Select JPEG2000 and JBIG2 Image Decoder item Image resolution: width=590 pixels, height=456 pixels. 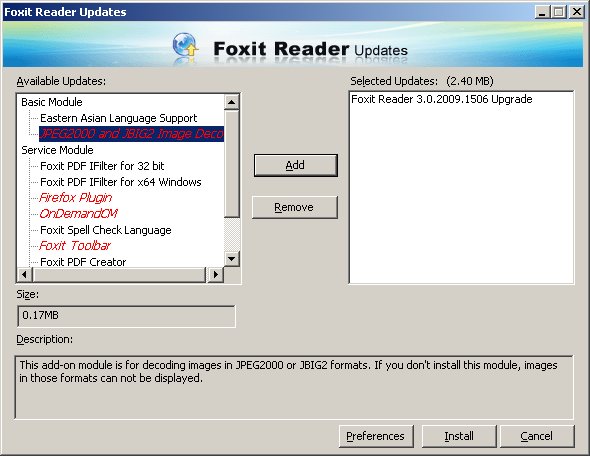click(131, 134)
